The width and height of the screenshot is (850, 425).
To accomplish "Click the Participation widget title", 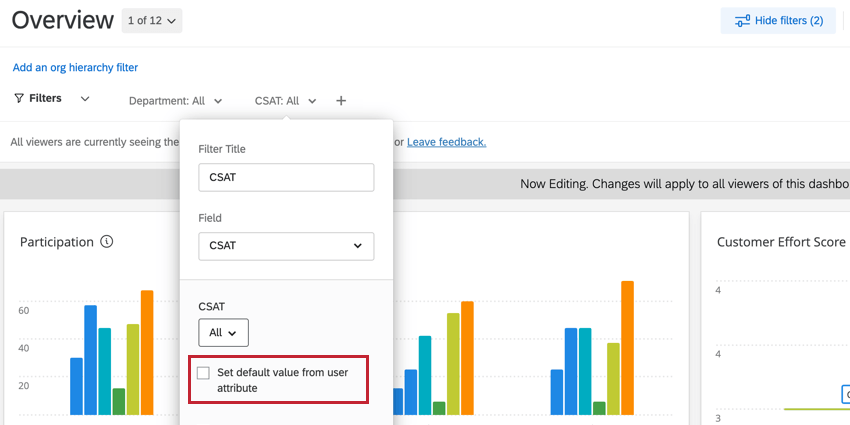I will tap(57, 242).
